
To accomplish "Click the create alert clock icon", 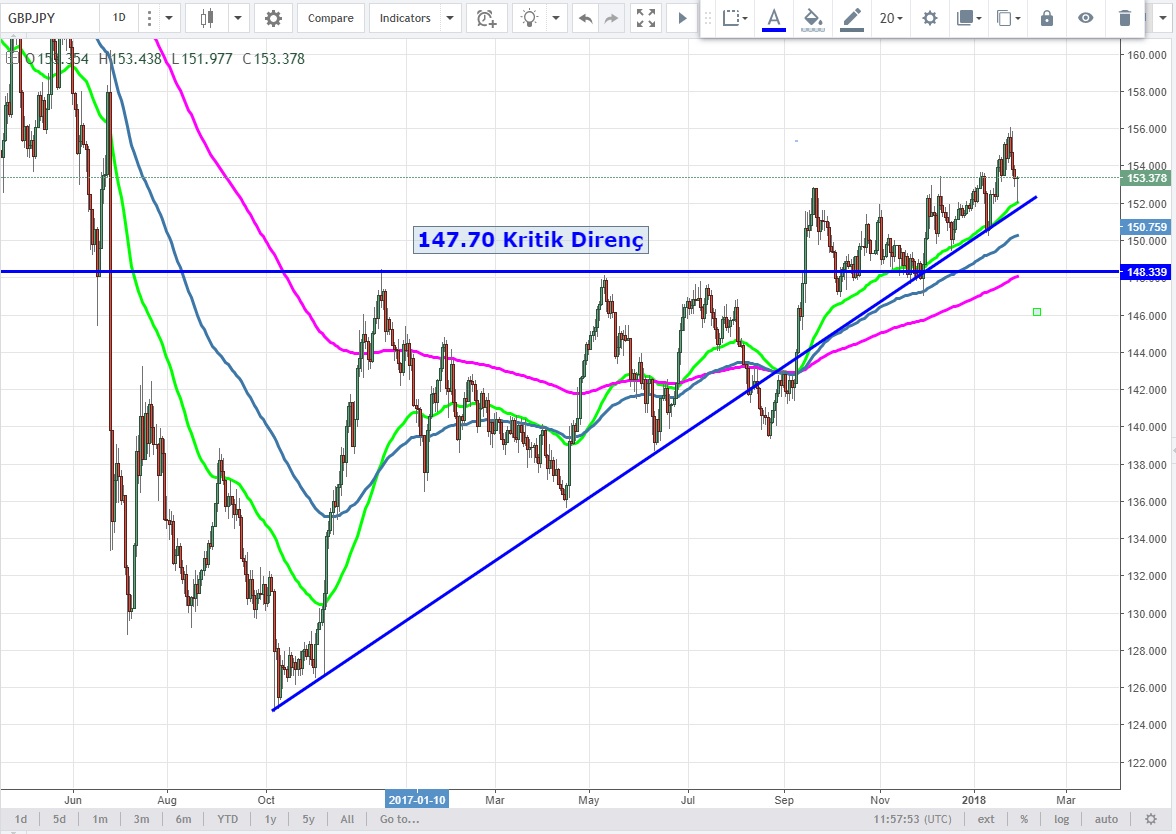I will click(x=486, y=18).
